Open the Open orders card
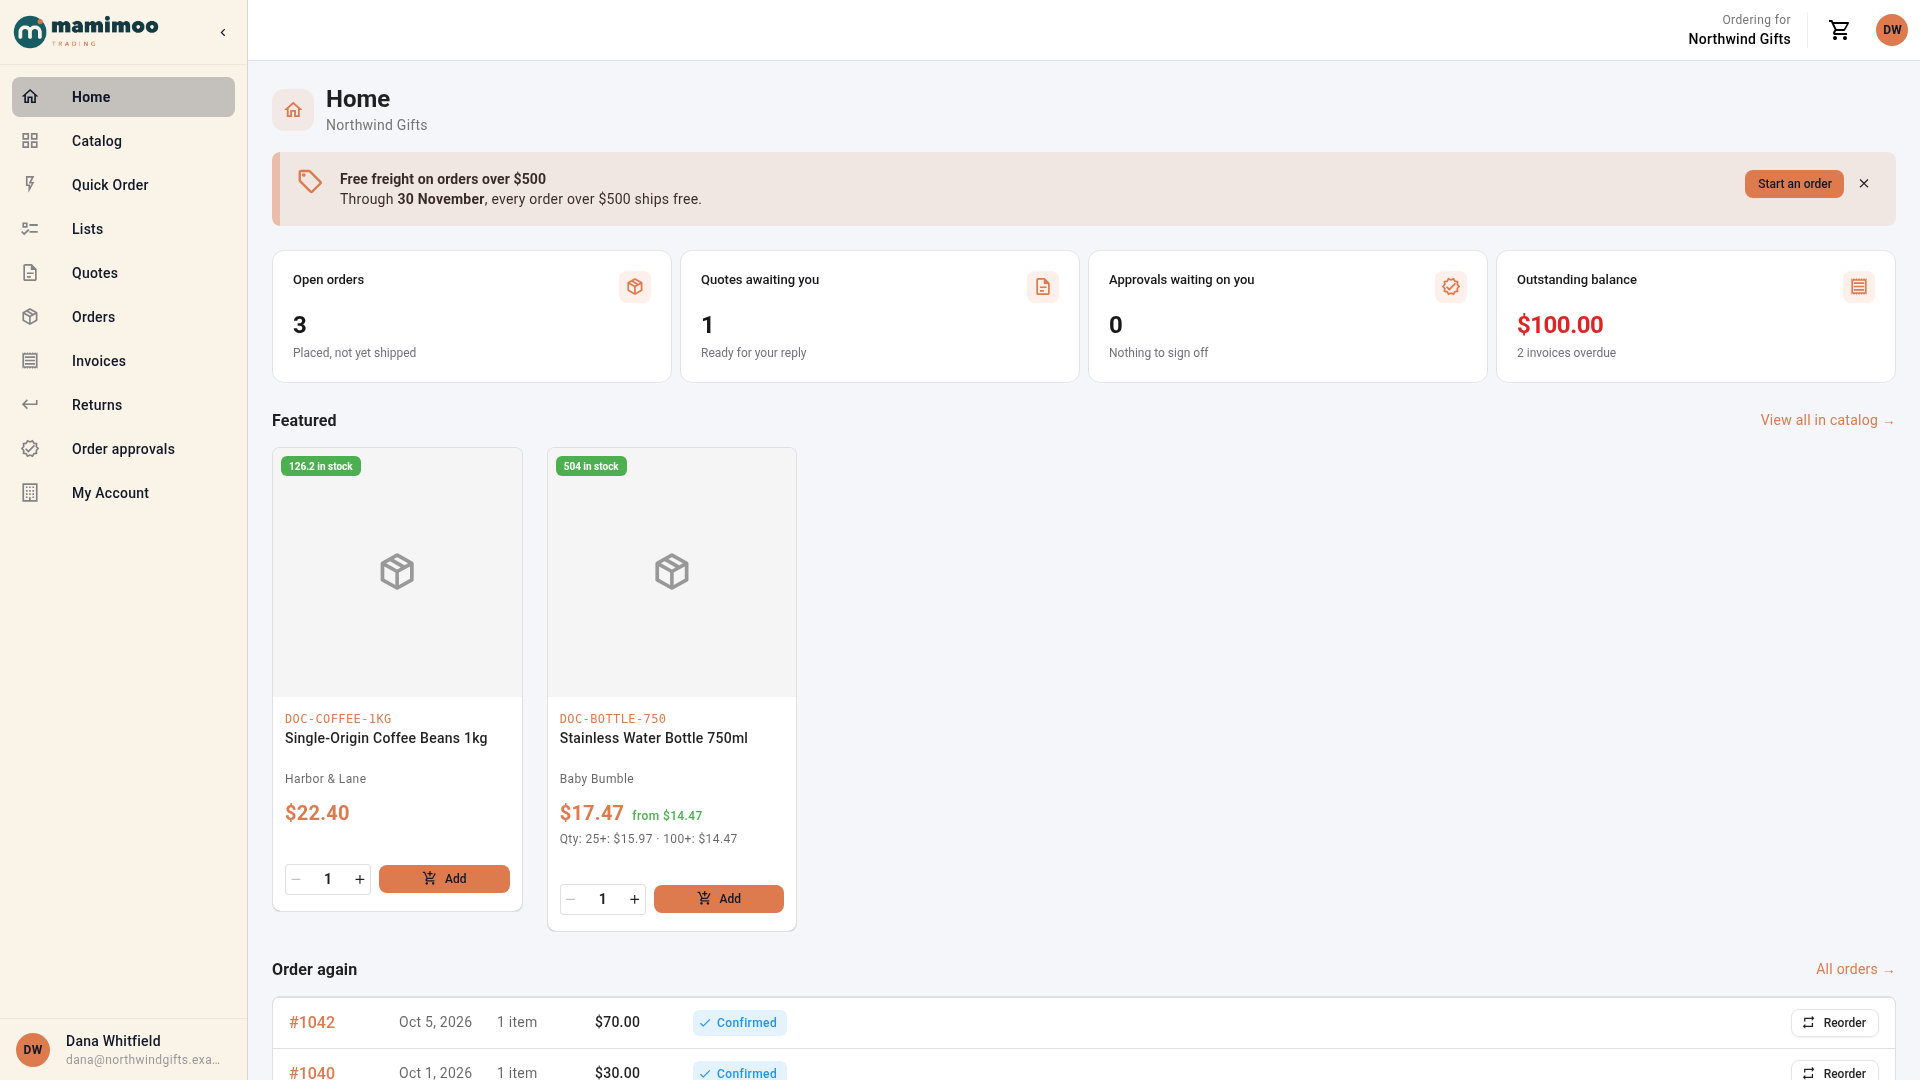Image resolution: width=1920 pixels, height=1080 pixels. 472,316
